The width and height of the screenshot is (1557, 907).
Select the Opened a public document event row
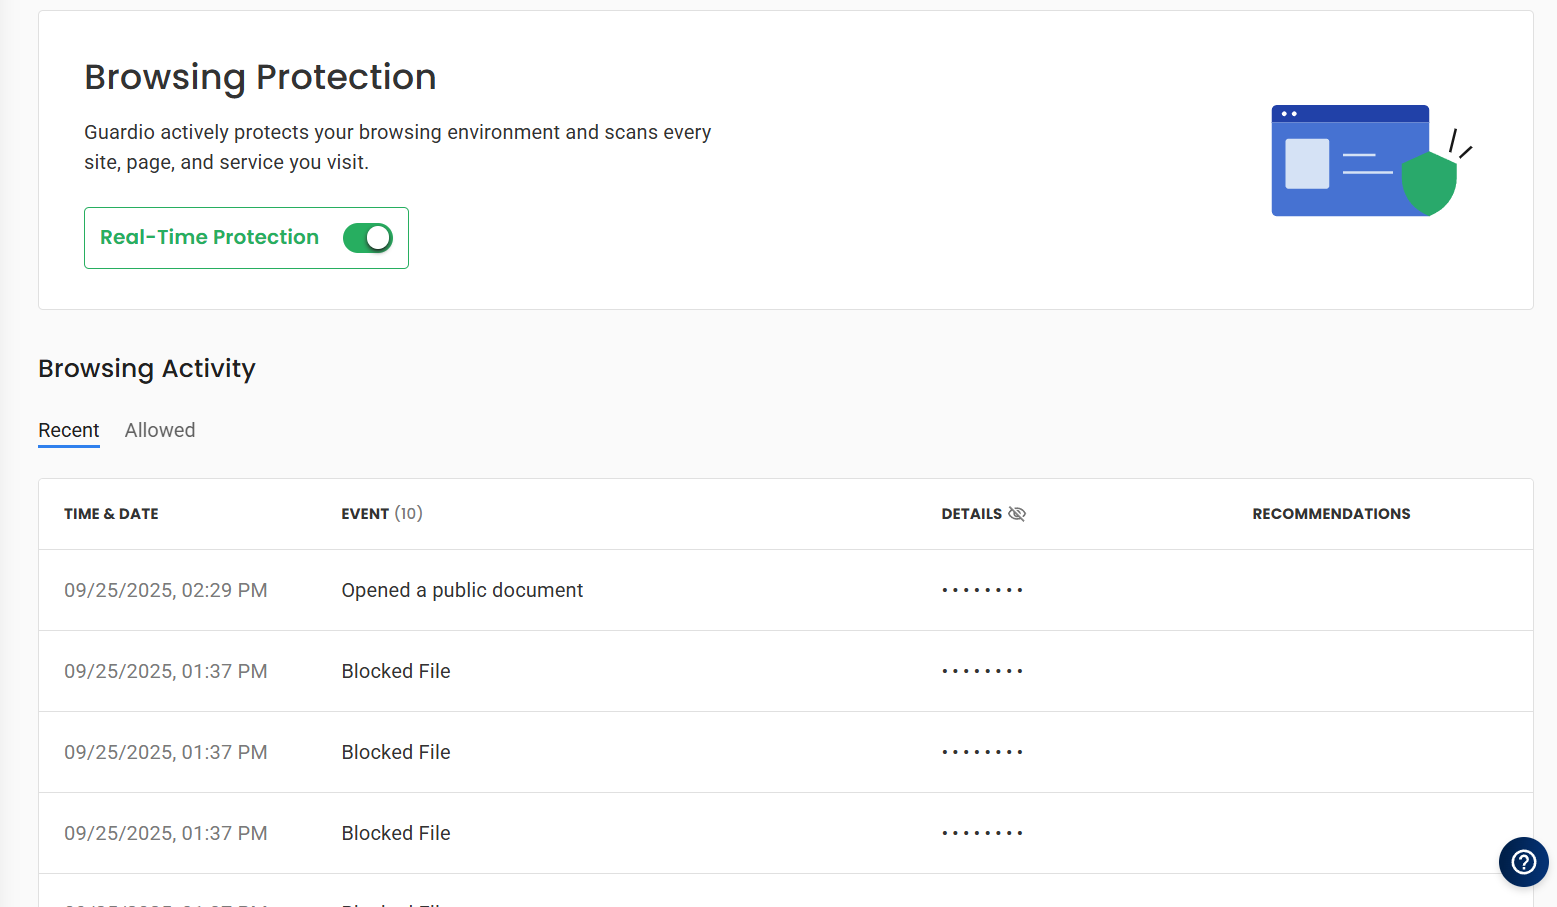pos(462,590)
